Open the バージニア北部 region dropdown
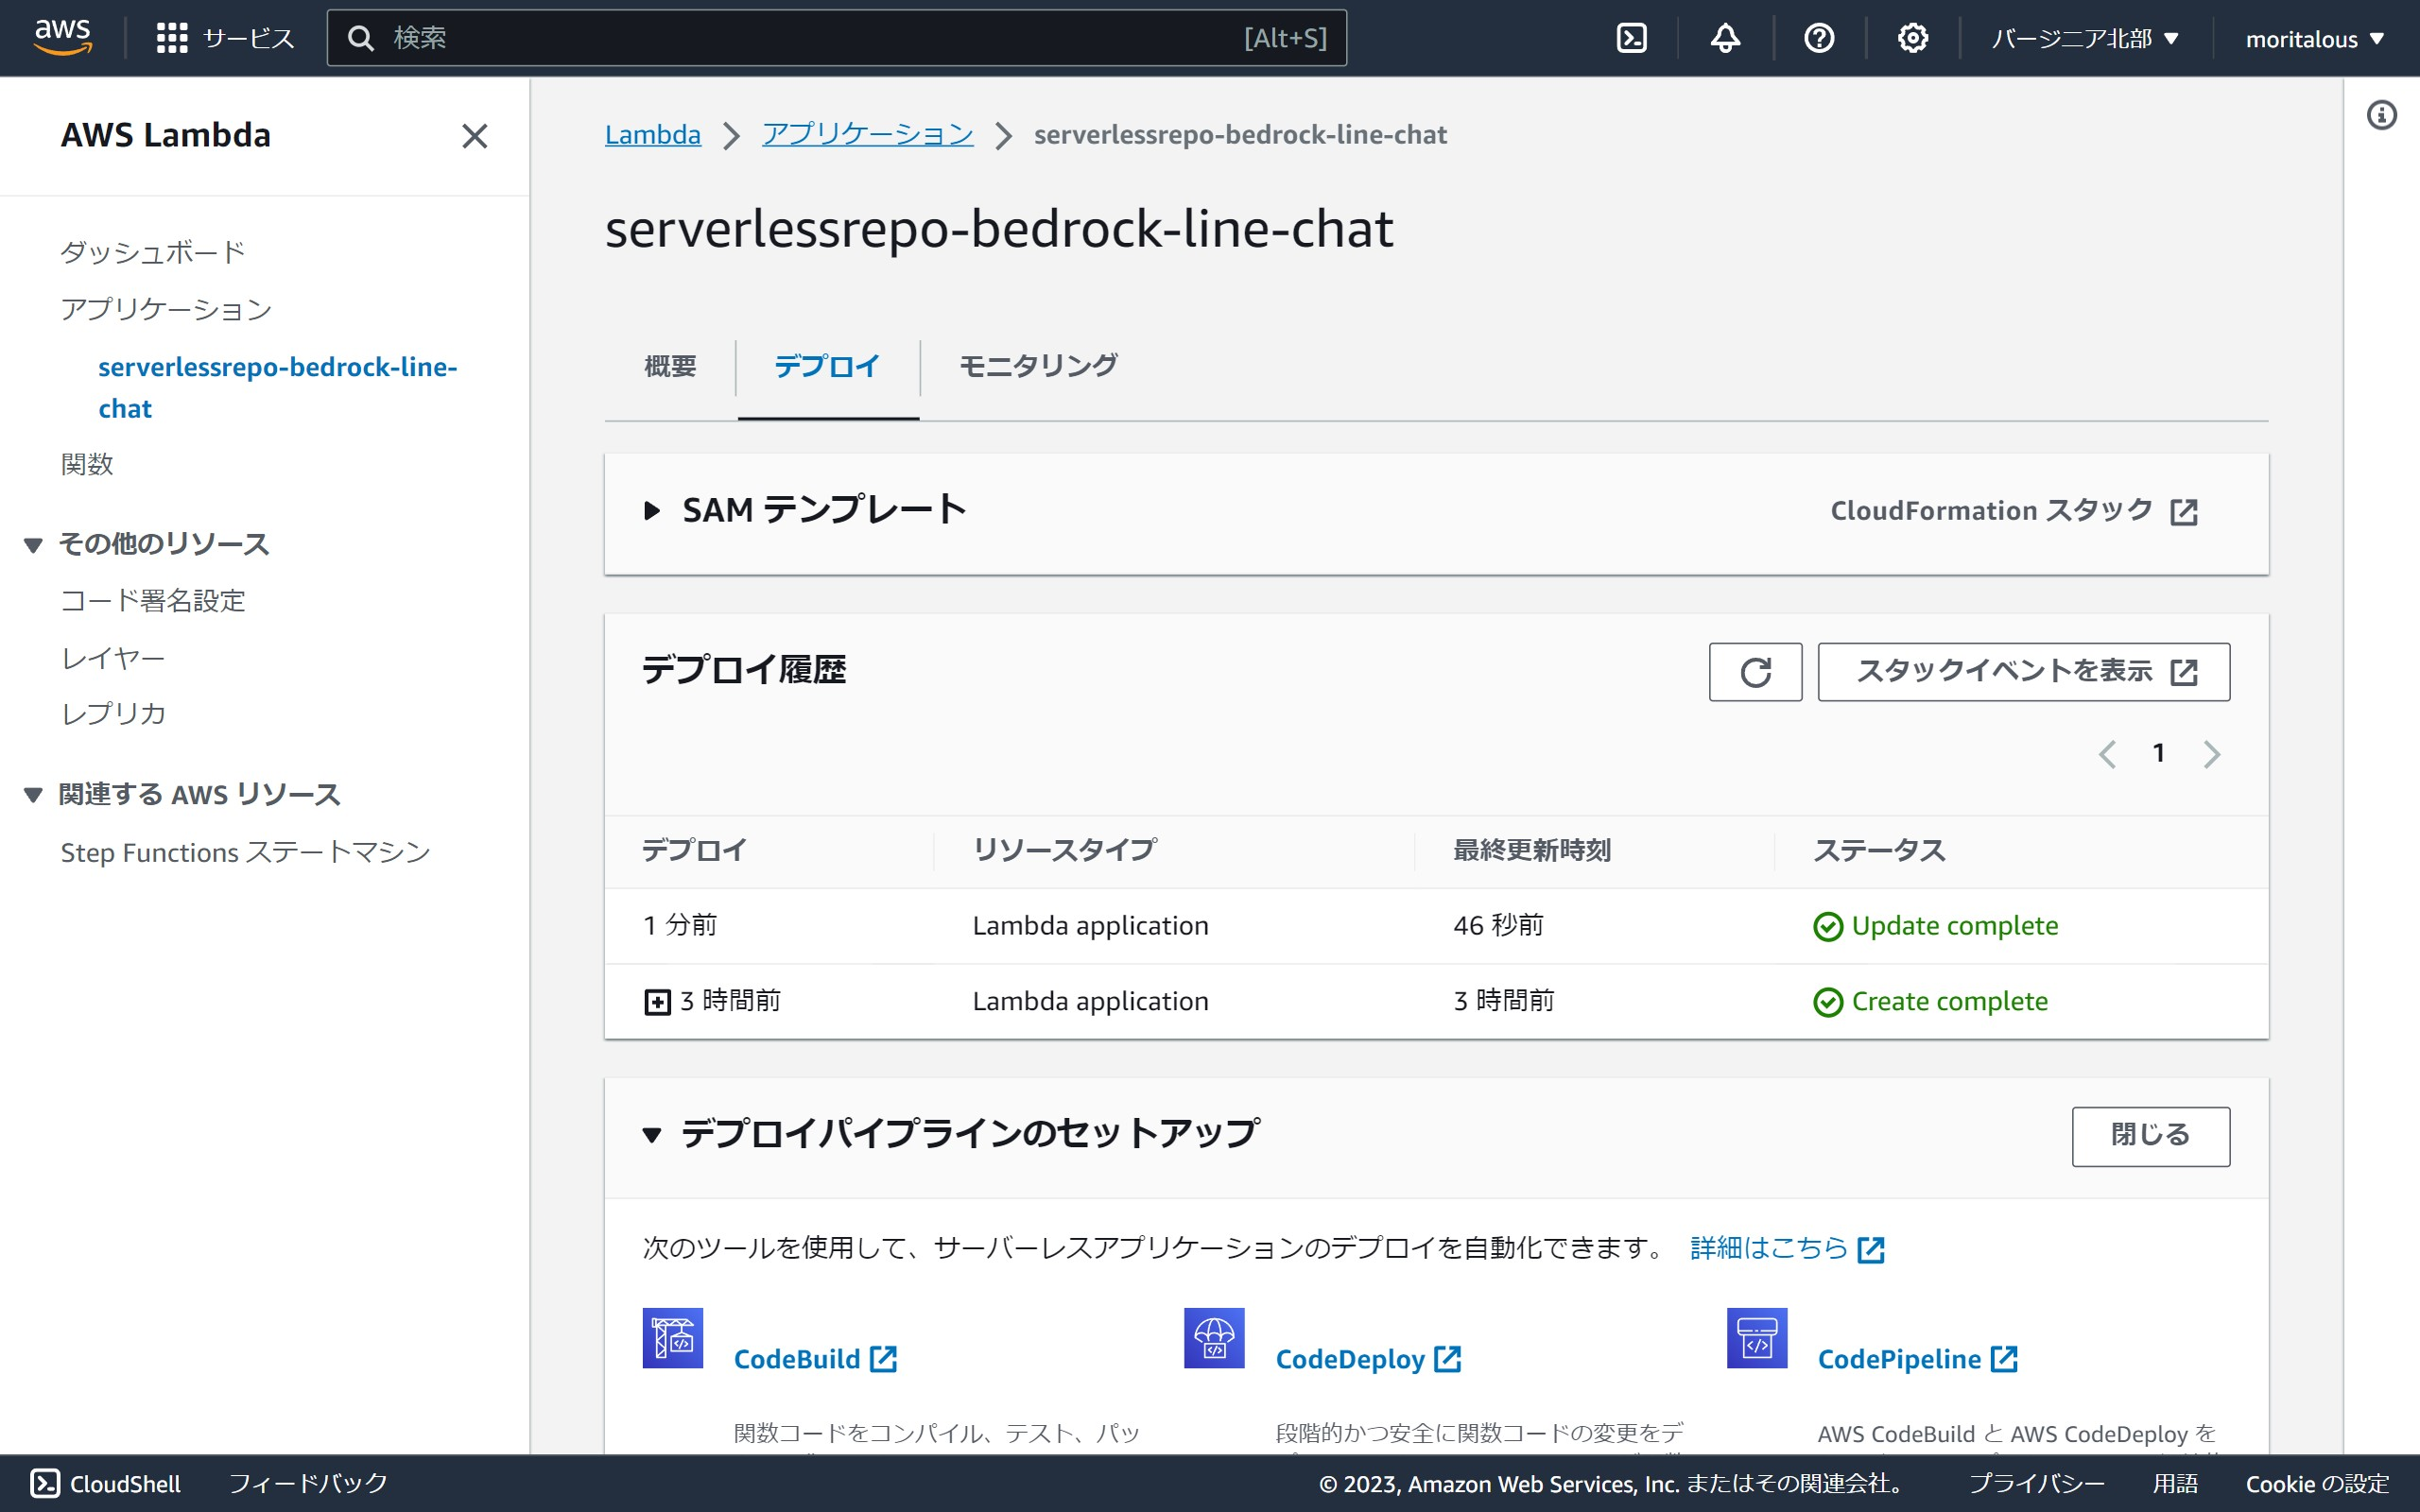Viewport: 2420px width, 1512px height. coord(2084,39)
